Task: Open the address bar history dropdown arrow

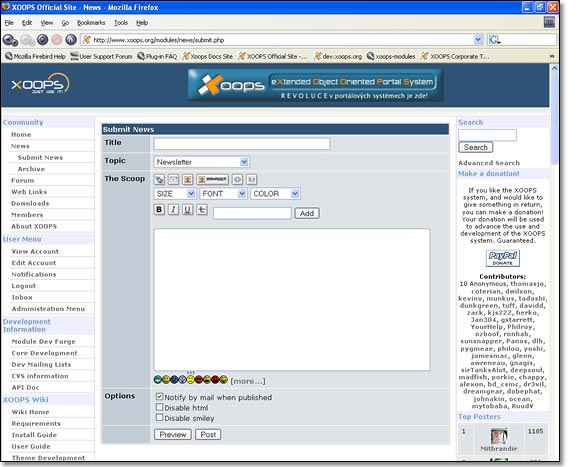Action: click(478, 40)
